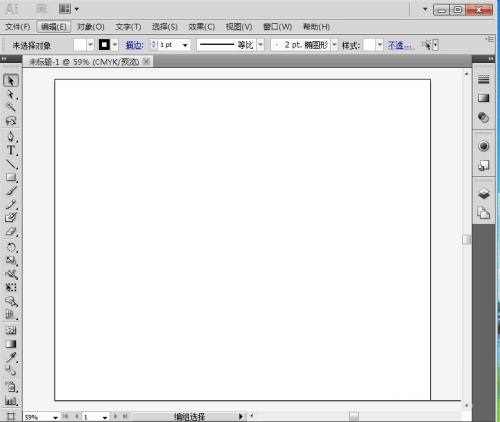The height and width of the screenshot is (422, 500).
Task: Click the 不透... opacity link
Action: (401, 45)
